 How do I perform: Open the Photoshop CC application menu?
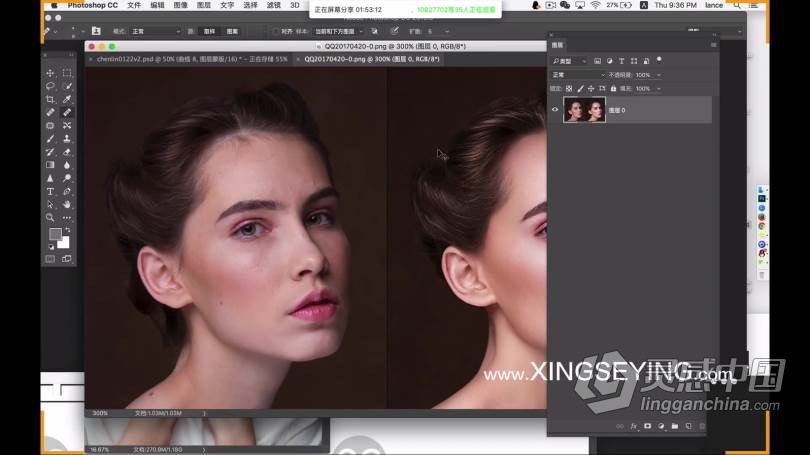pyautogui.click(x=92, y=5)
